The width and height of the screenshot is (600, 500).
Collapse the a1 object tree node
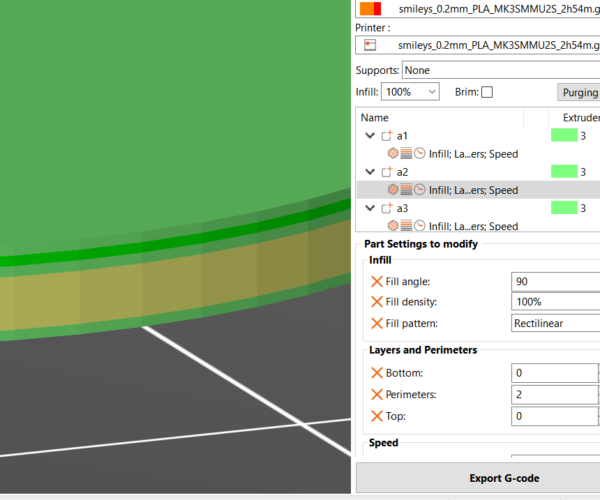[369, 135]
